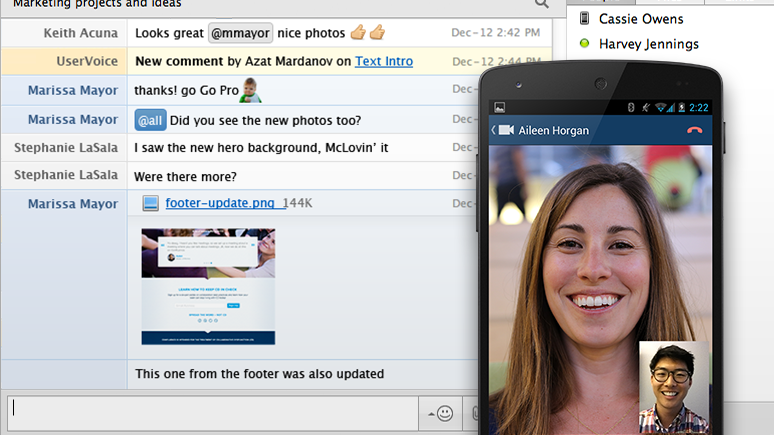Click the @all mention tag
The image size is (774, 435).
pyautogui.click(x=150, y=120)
